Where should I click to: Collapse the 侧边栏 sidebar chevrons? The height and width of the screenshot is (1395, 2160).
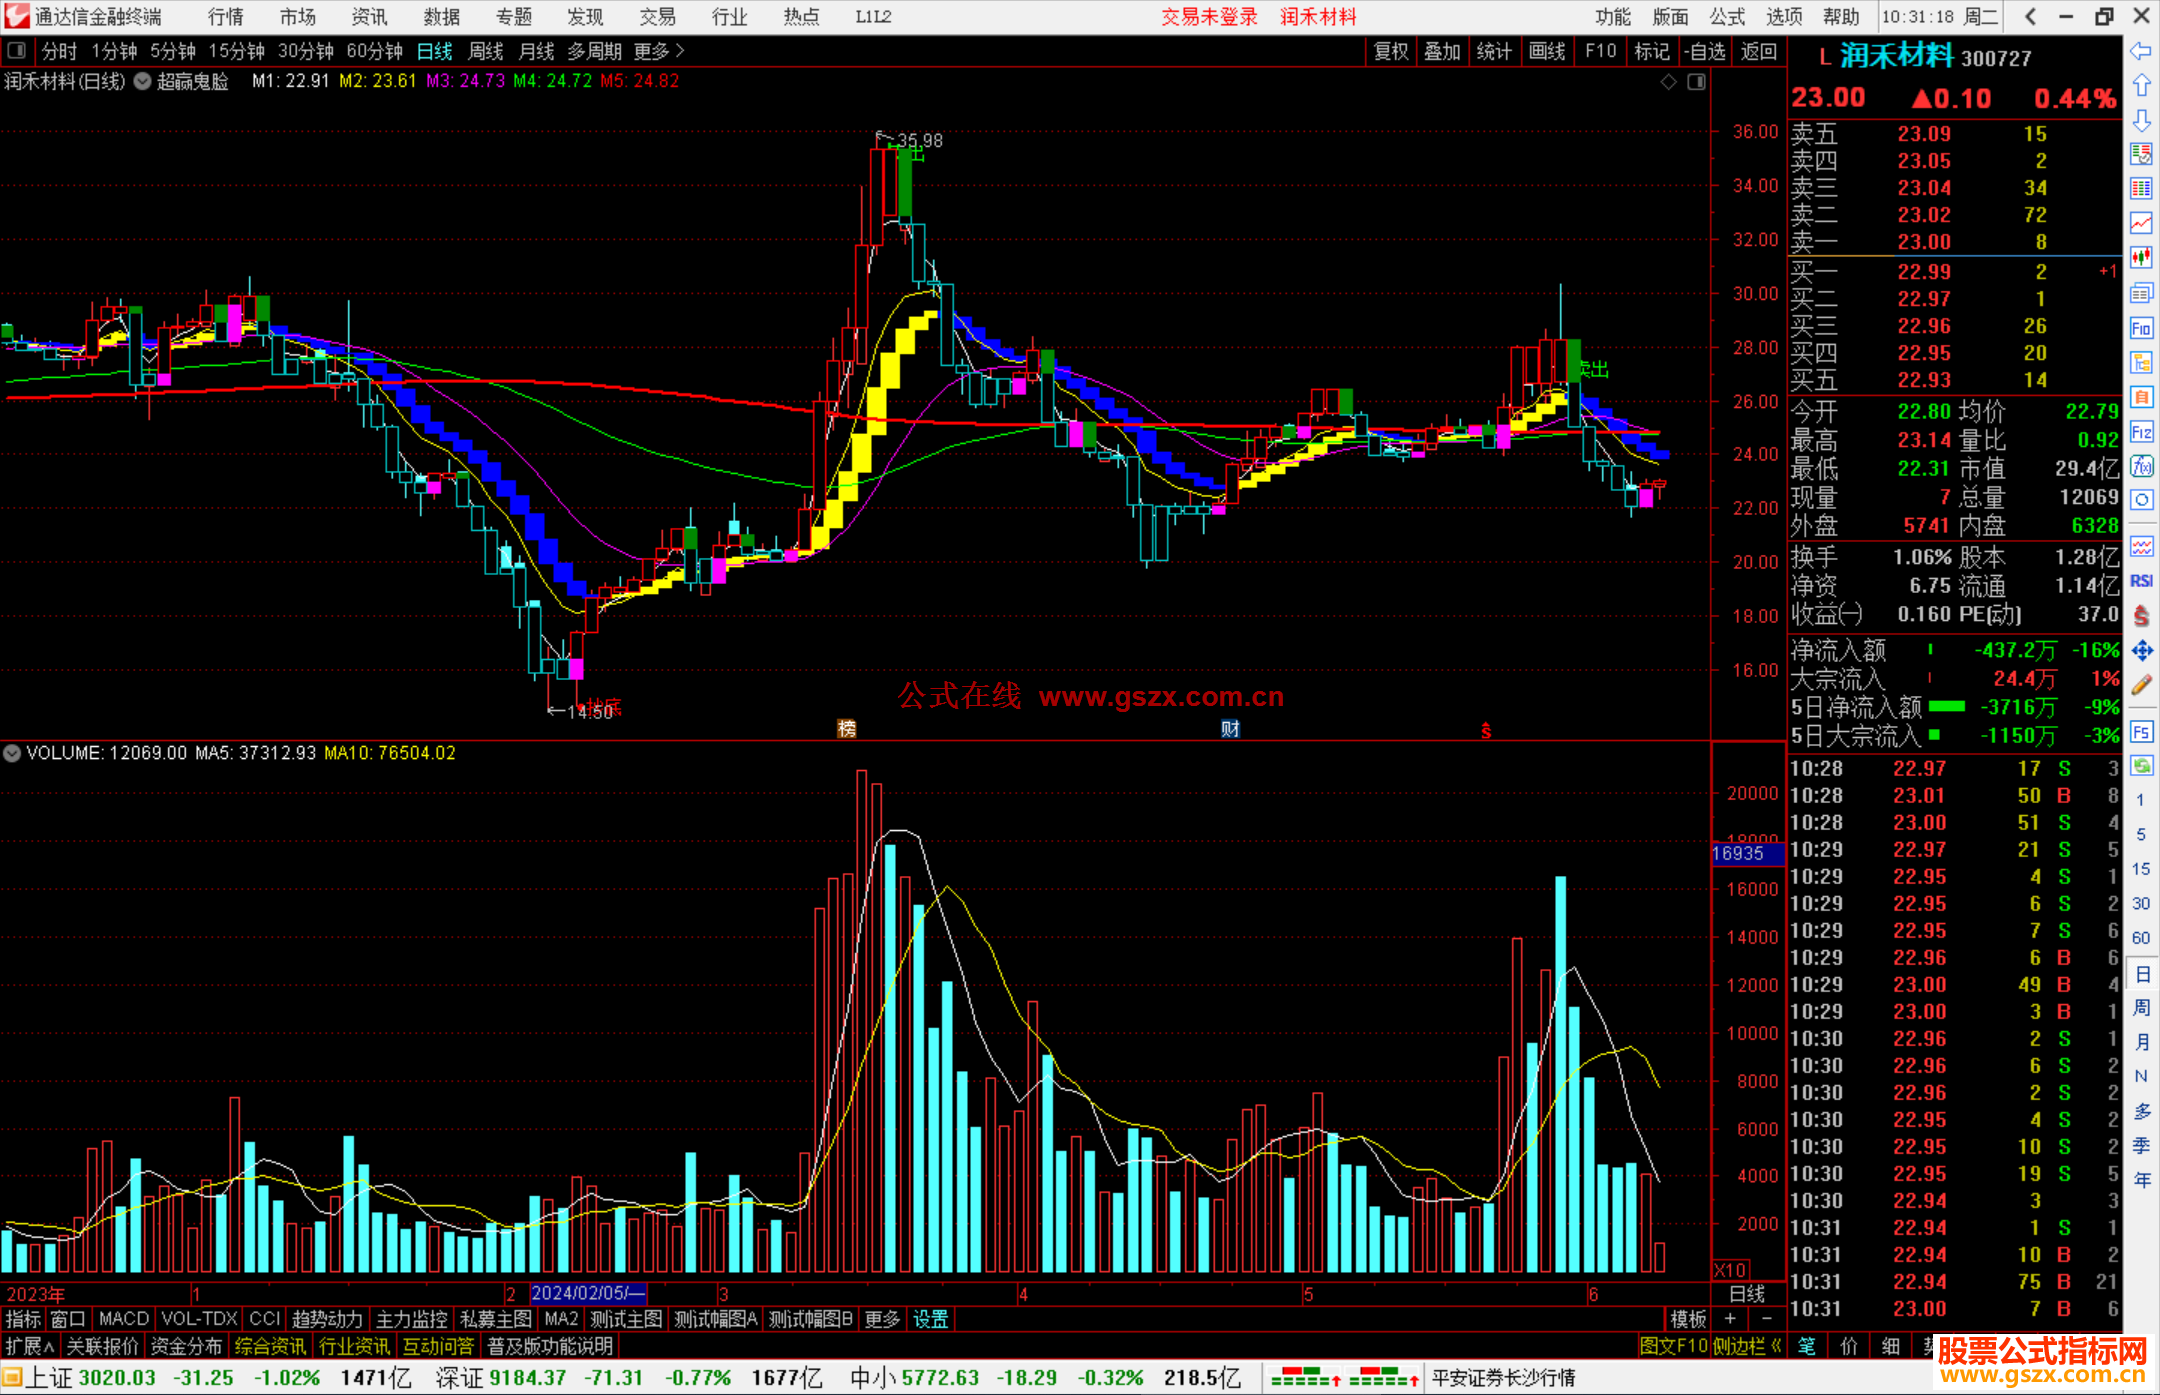tap(1776, 1346)
